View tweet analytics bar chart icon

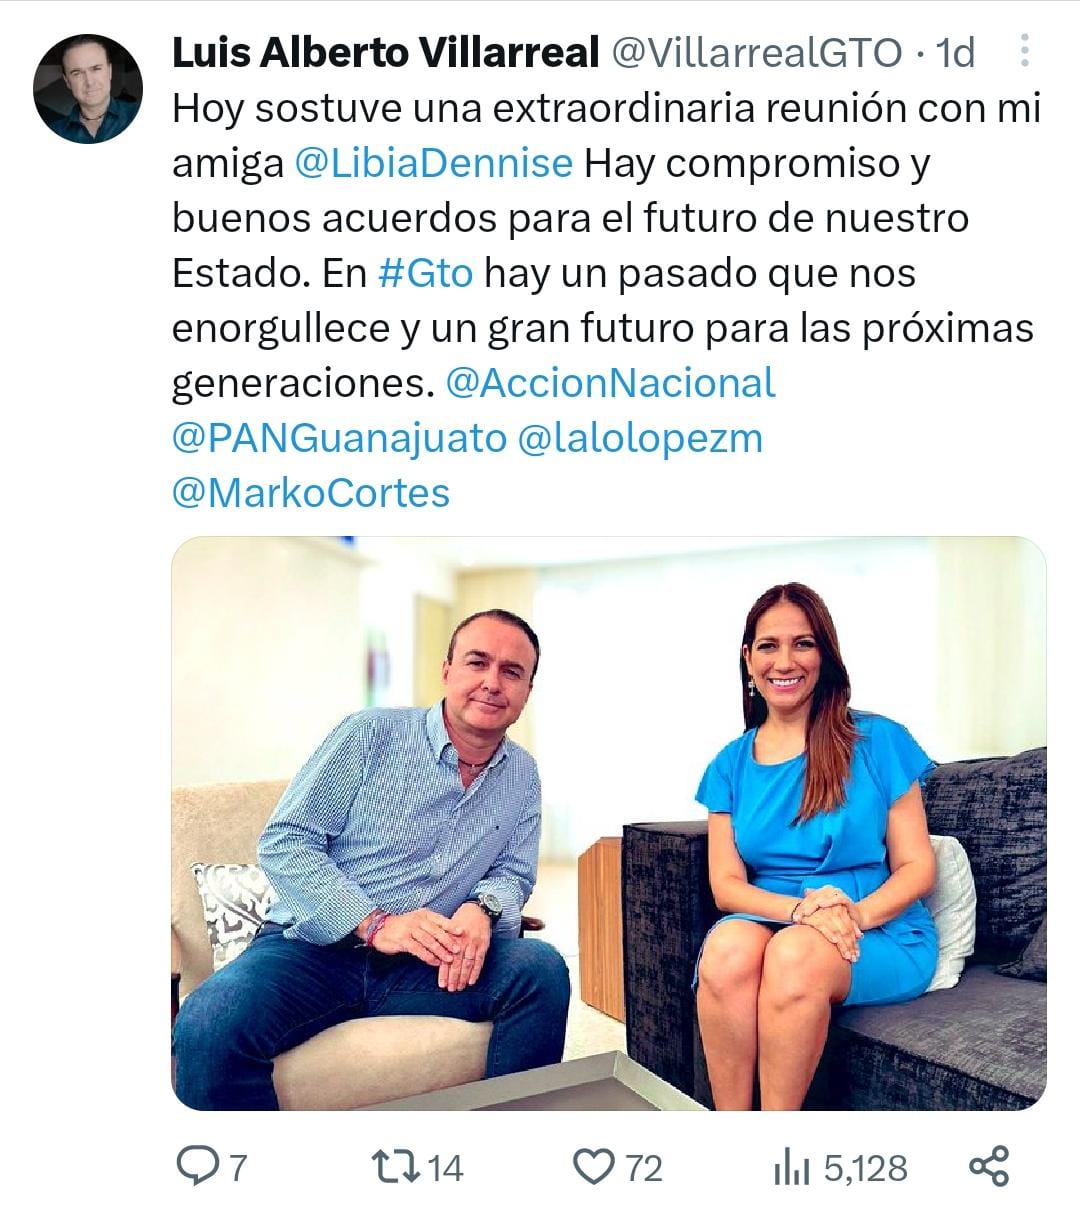tap(792, 1167)
